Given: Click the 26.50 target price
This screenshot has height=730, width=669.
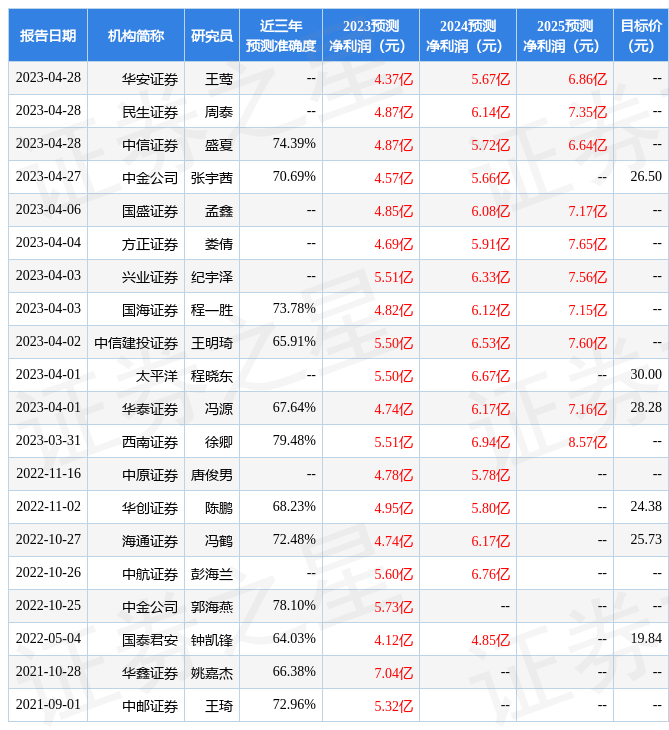Looking at the screenshot, I should point(646,176).
